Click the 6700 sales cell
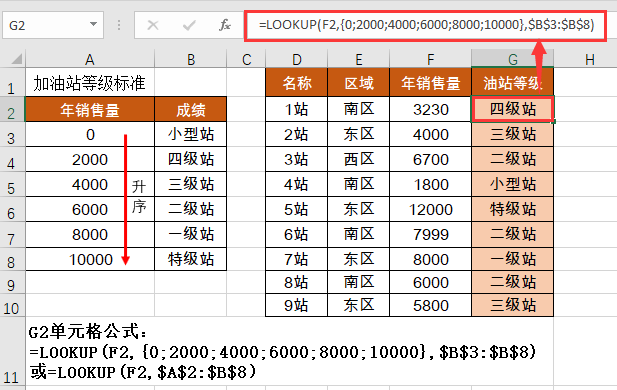Image resolution: width=617 pixels, height=390 pixels. pos(430,159)
